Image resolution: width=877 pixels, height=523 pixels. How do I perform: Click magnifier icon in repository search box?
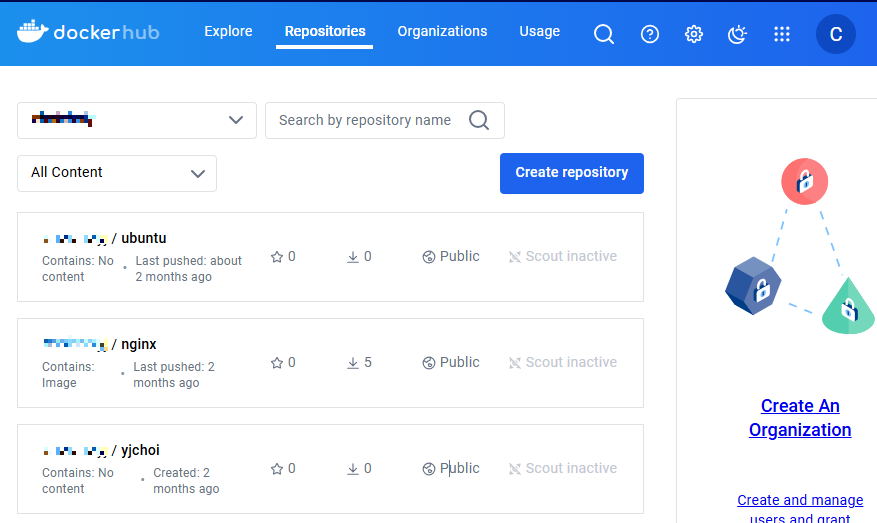tap(479, 120)
